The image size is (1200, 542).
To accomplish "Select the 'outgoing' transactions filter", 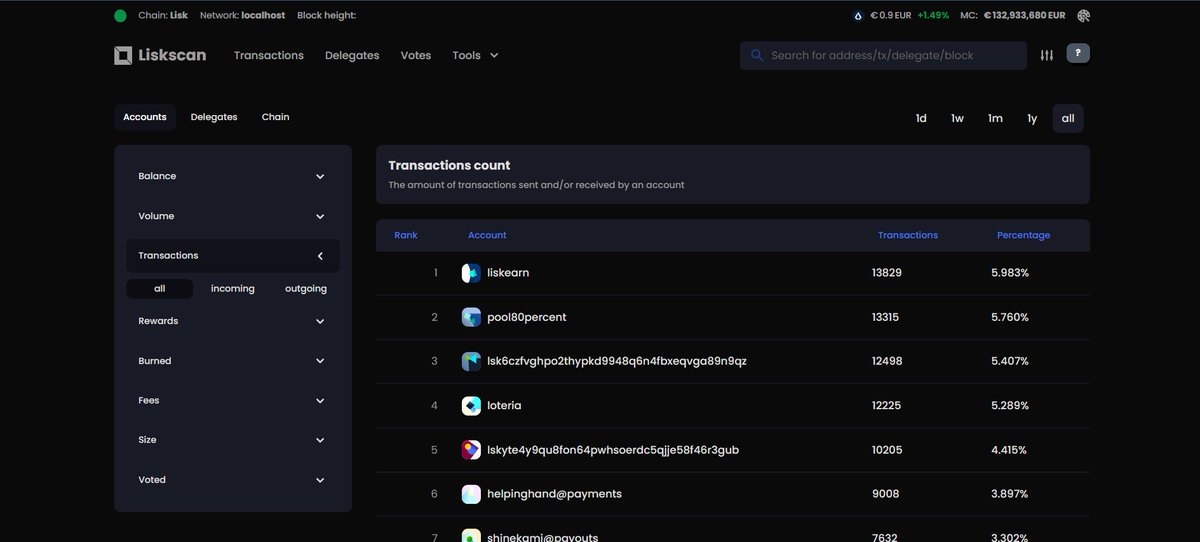I will pos(306,289).
